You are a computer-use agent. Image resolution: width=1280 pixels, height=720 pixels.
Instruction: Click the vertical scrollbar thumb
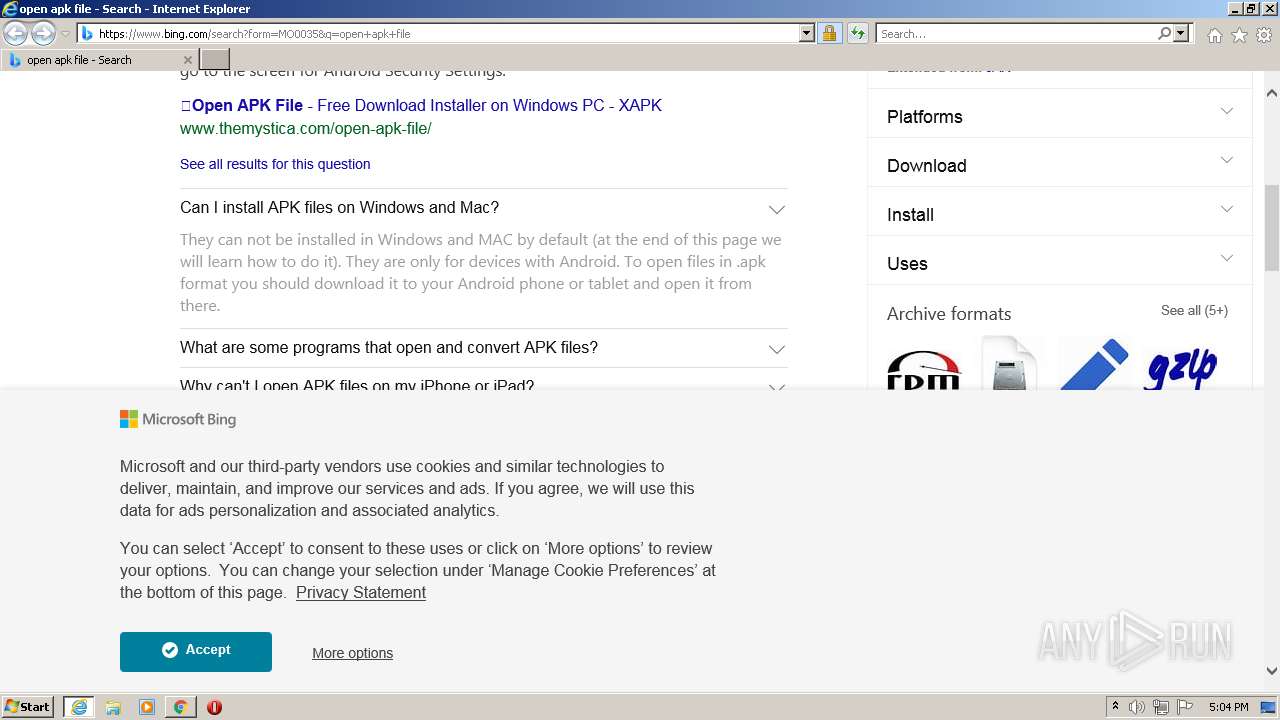pyautogui.click(x=1272, y=228)
